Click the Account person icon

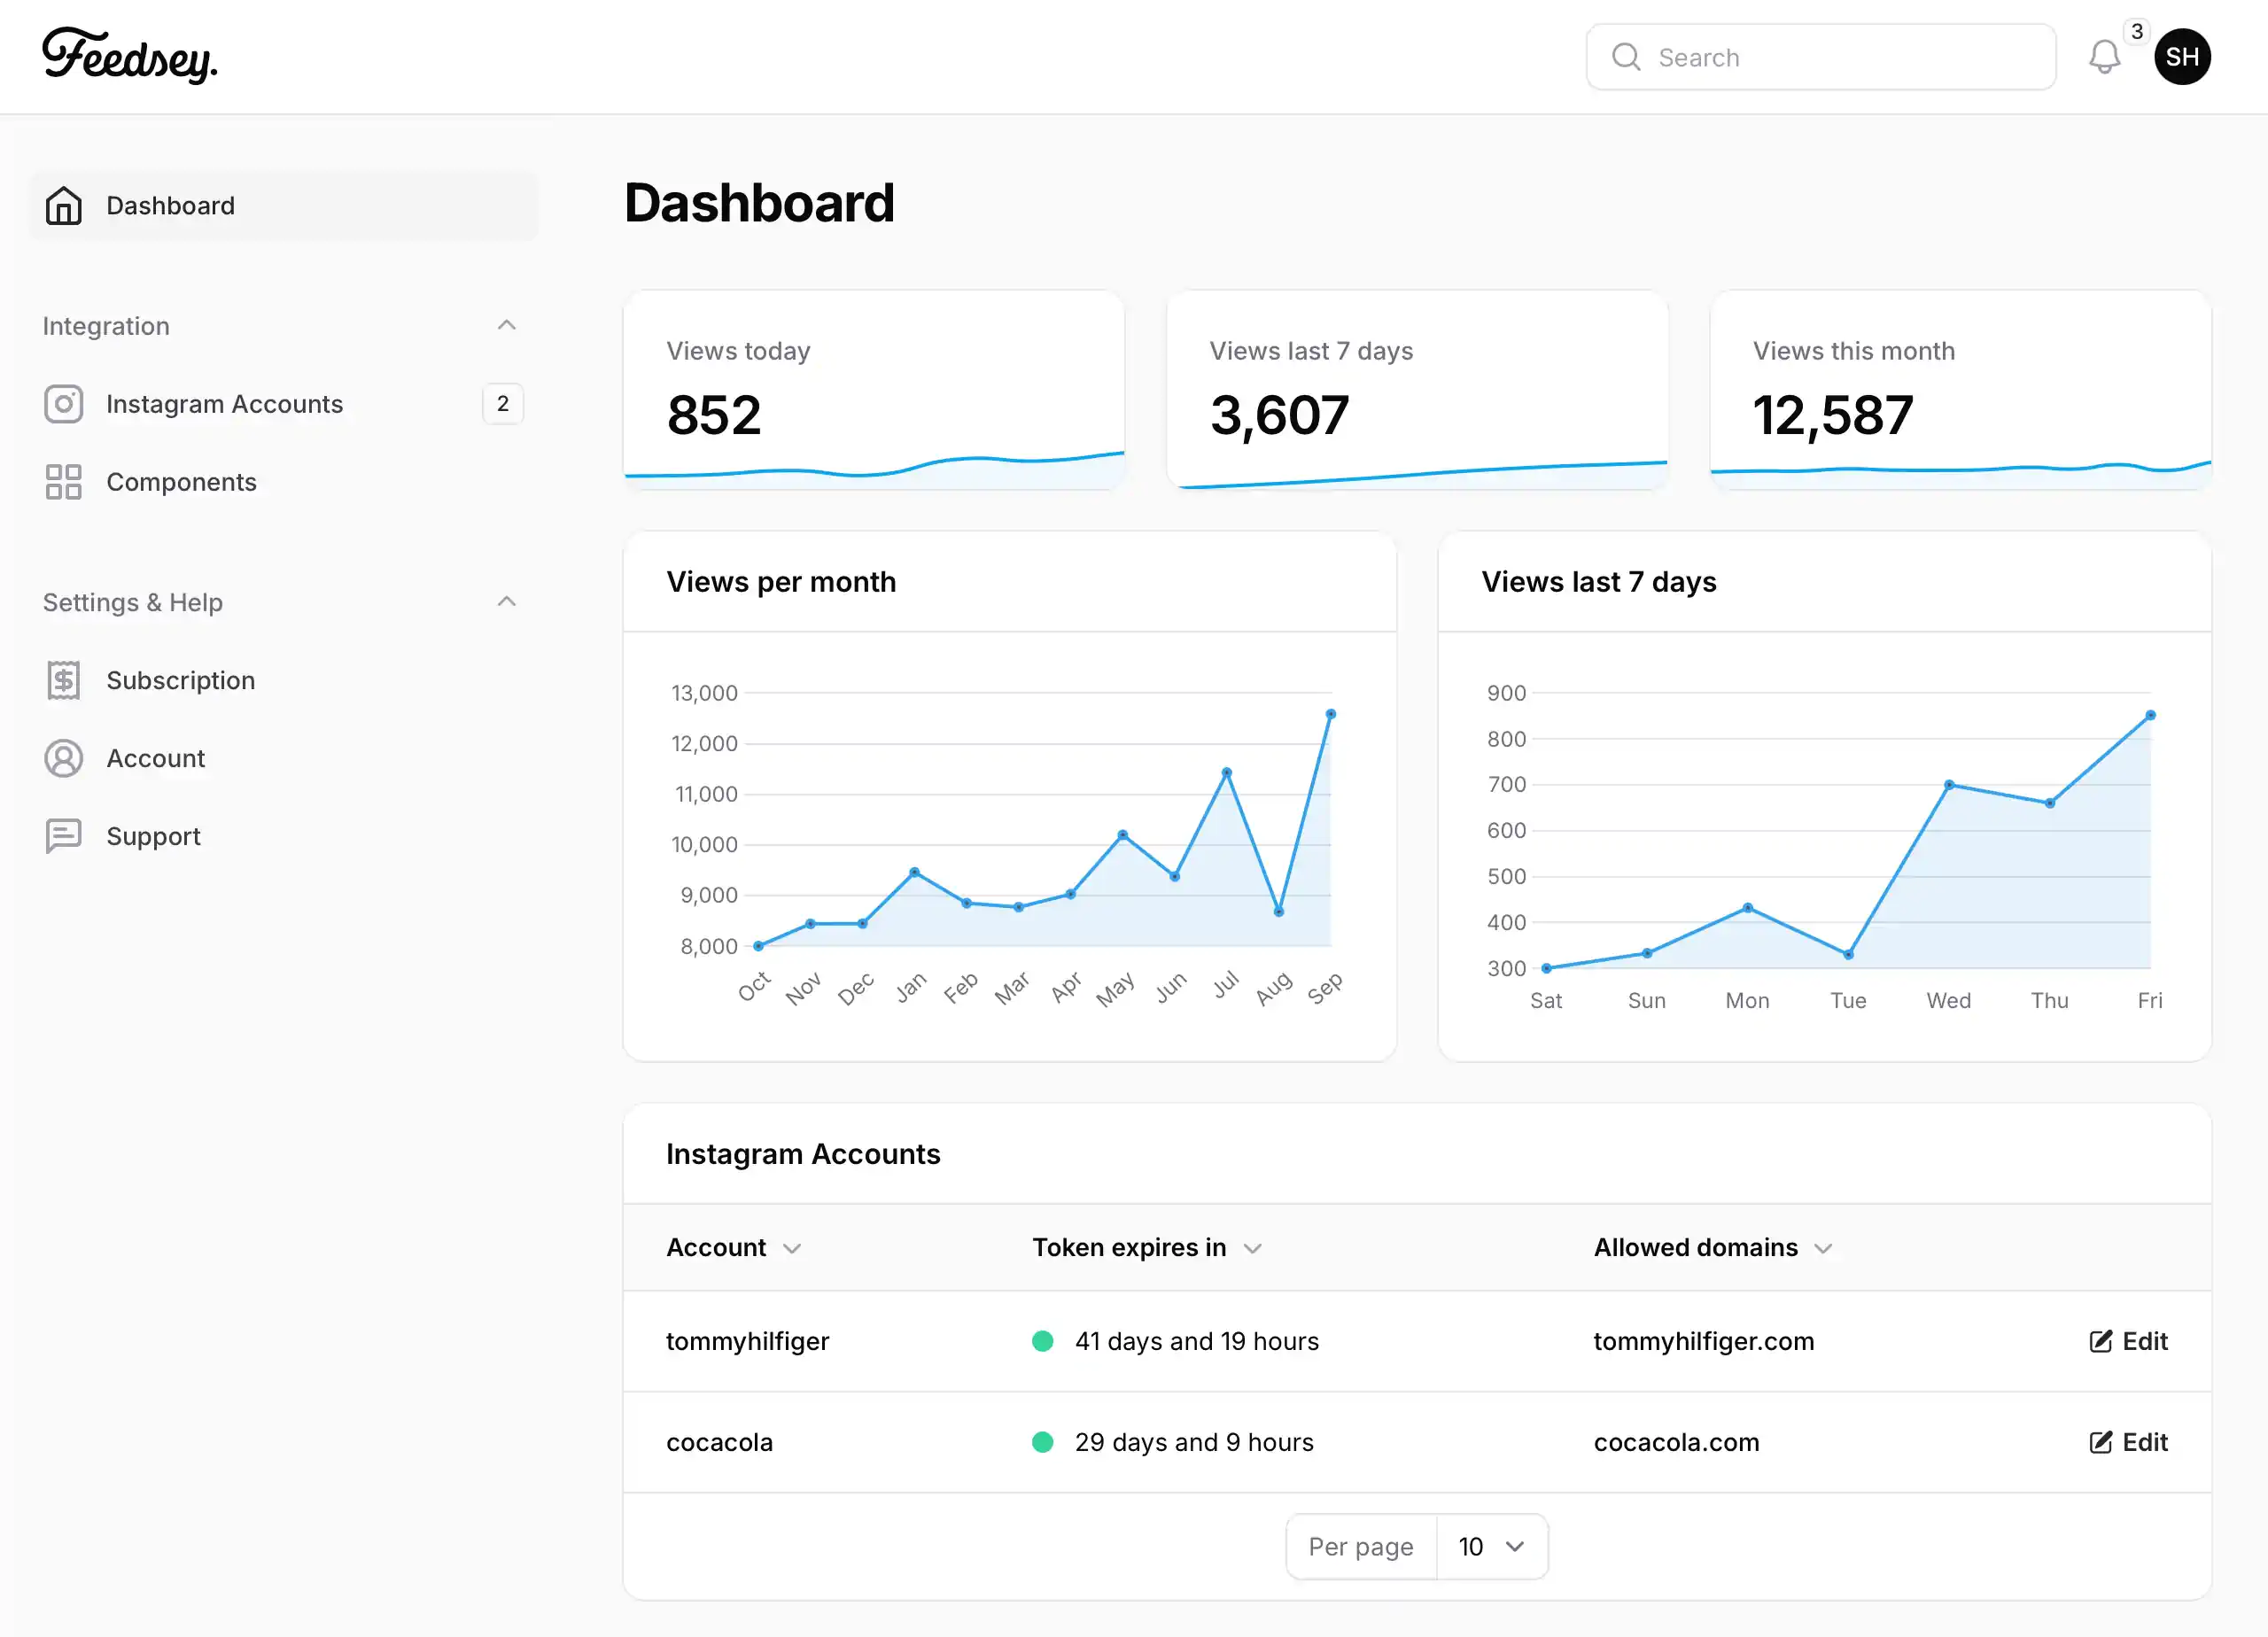pyautogui.click(x=63, y=758)
